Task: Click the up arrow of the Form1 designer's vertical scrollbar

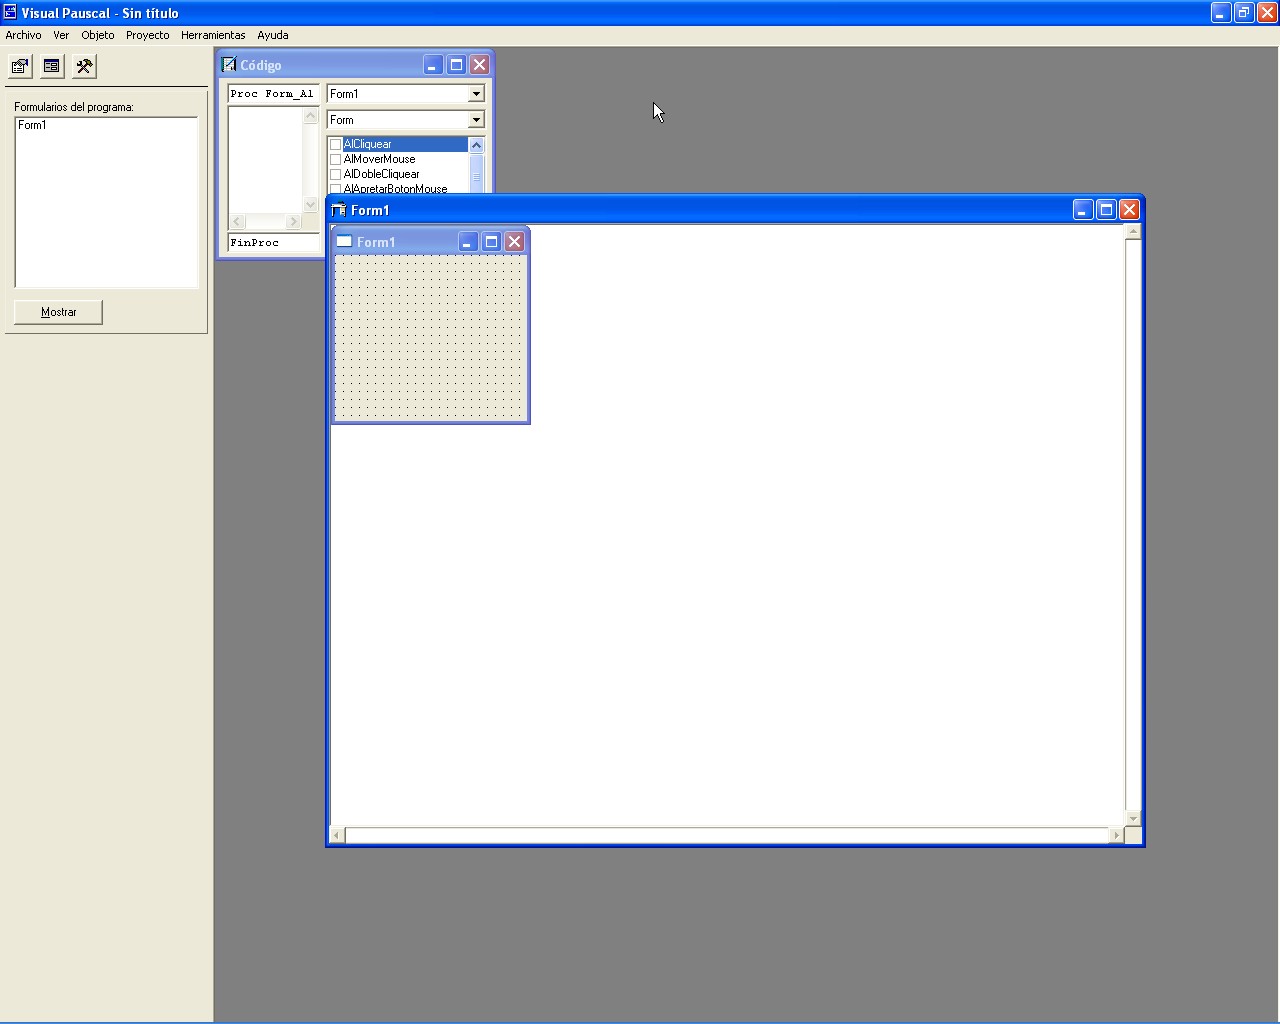Action: pyautogui.click(x=1133, y=232)
